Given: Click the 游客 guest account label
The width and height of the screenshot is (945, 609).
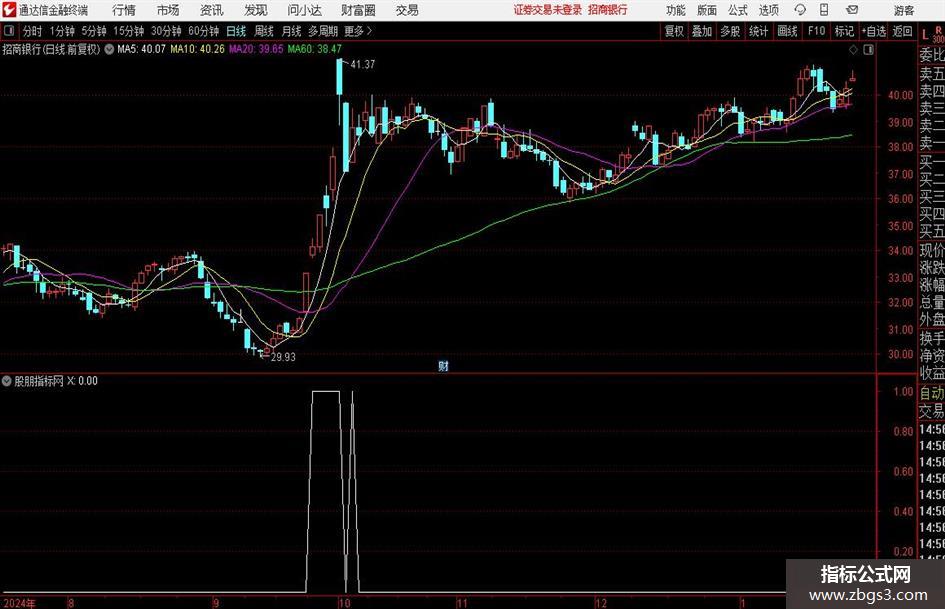Looking at the screenshot, I should [x=903, y=10].
